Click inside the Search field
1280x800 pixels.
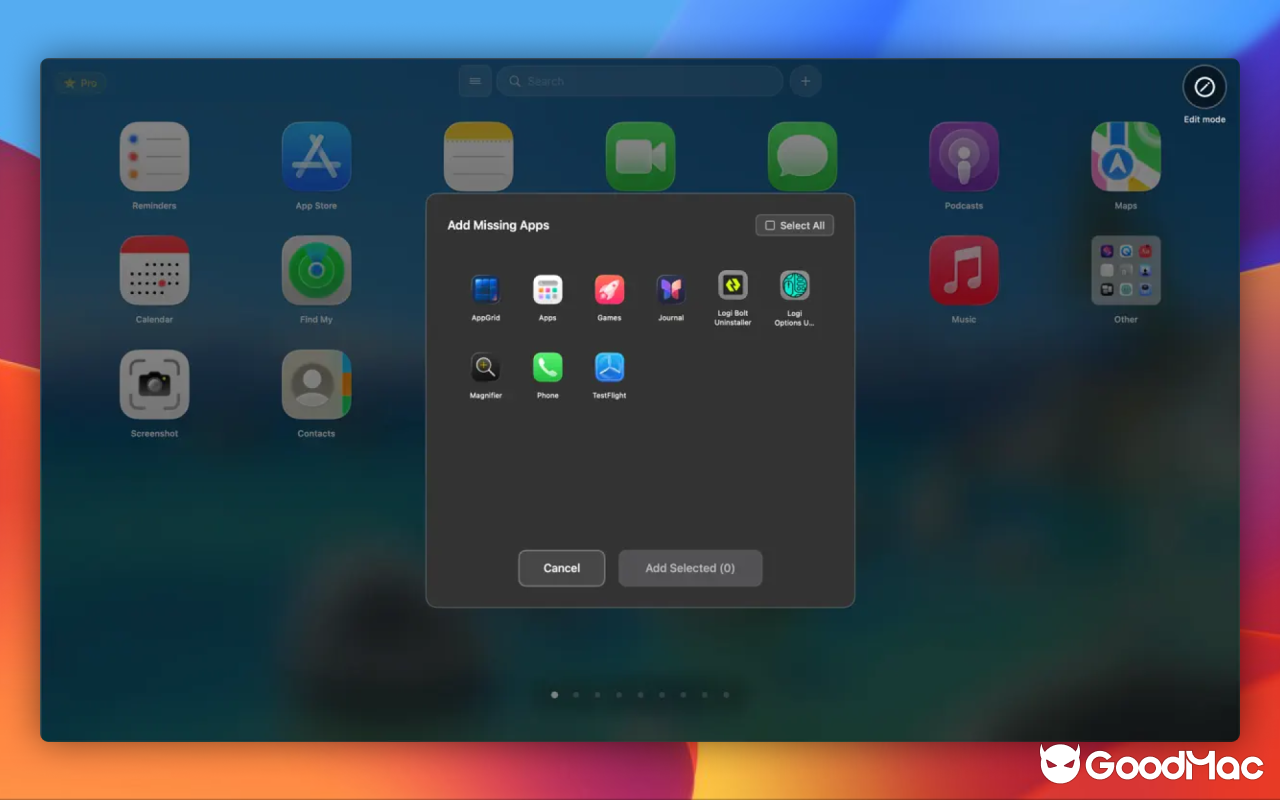tap(640, 81)
